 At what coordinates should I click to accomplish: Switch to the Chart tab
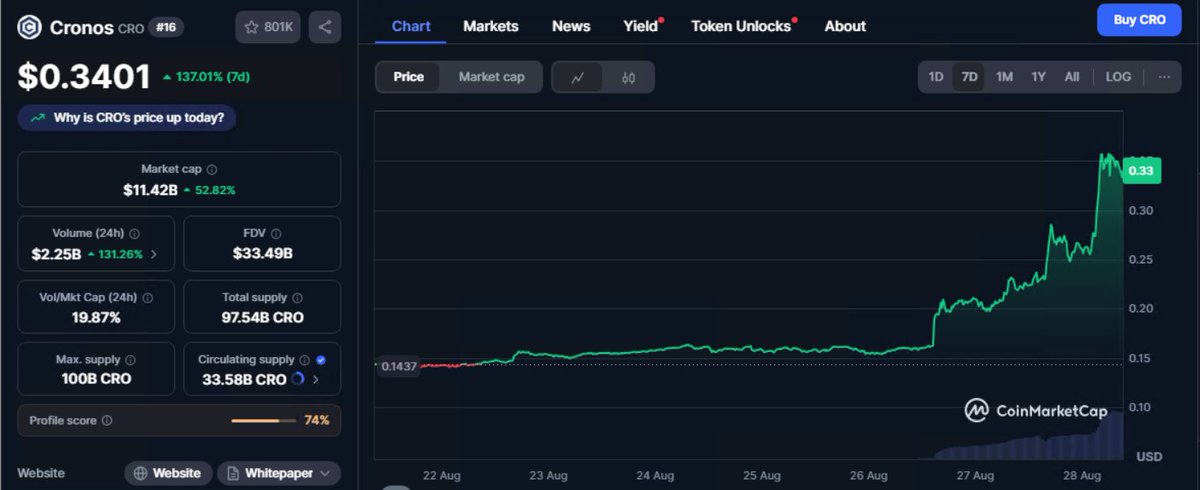tap(411, 26)
